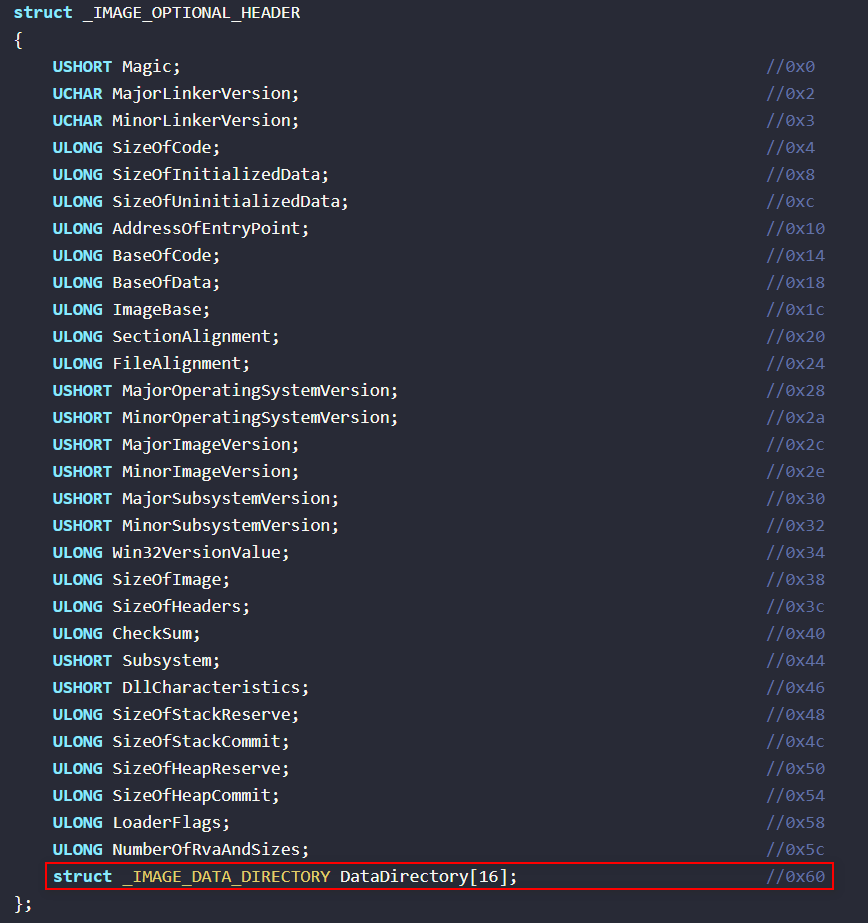
Task: Click the //0x28 offset comment
Action: (796, 391)
